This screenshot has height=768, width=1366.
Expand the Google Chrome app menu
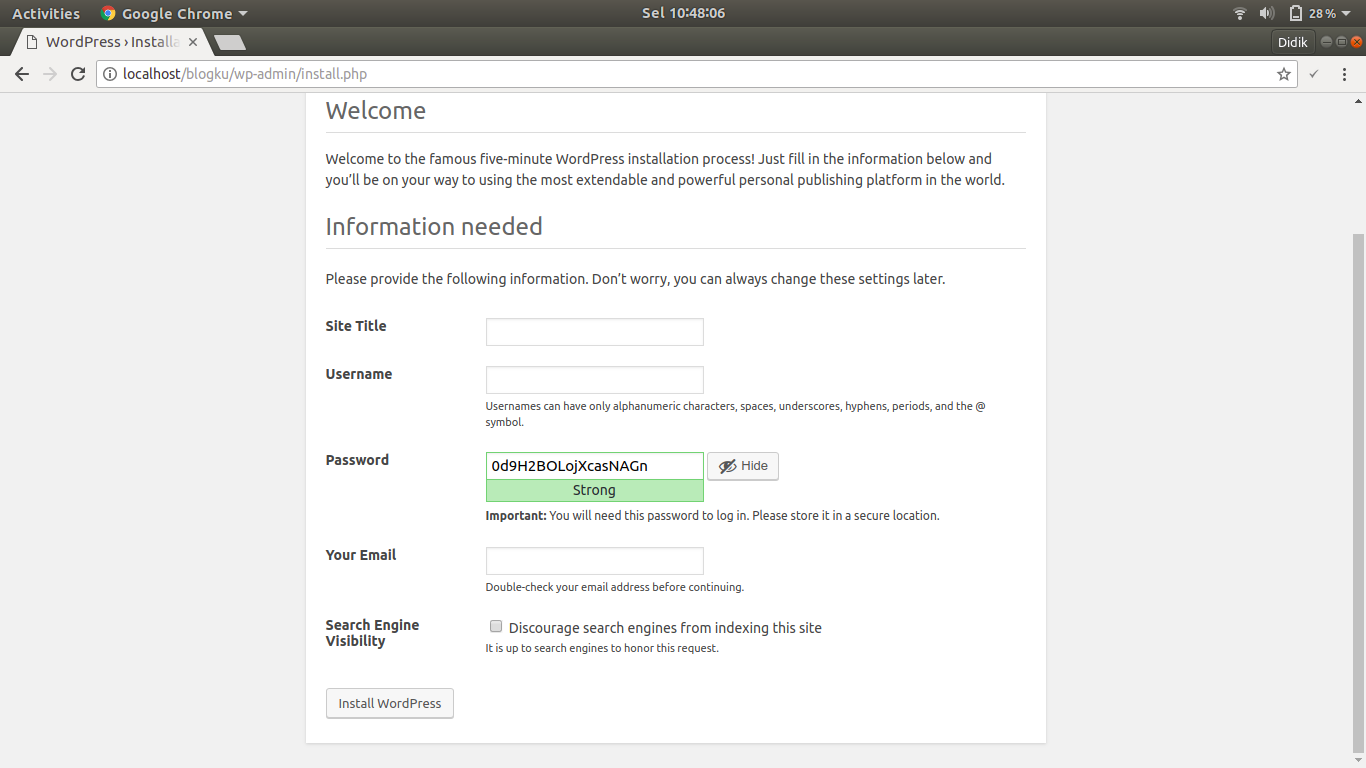point(174,14)
